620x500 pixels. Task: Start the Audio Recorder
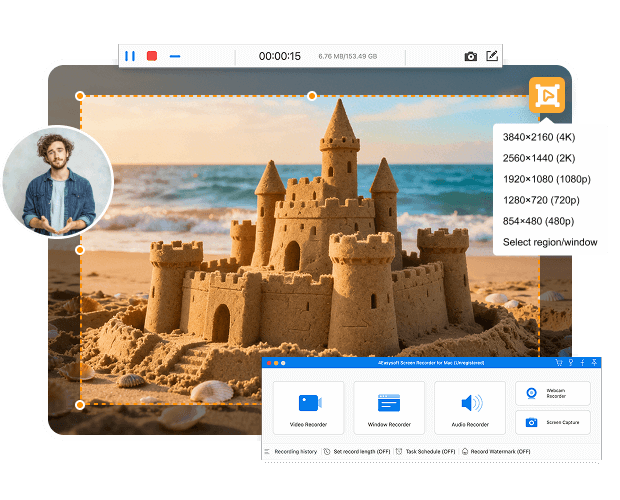coord(470,407)
